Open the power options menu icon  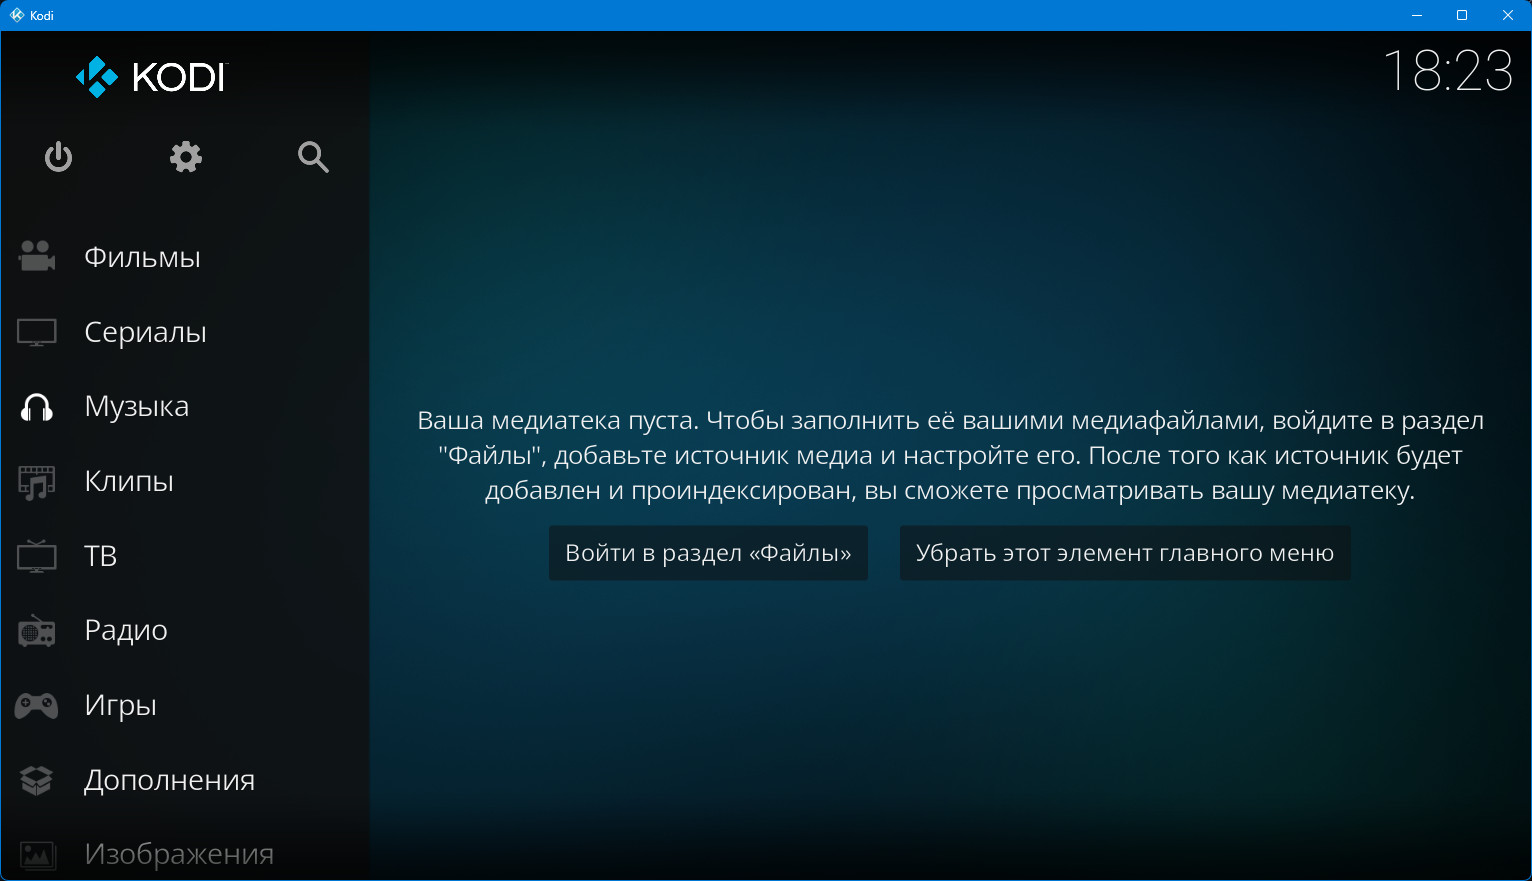point(59,157)
